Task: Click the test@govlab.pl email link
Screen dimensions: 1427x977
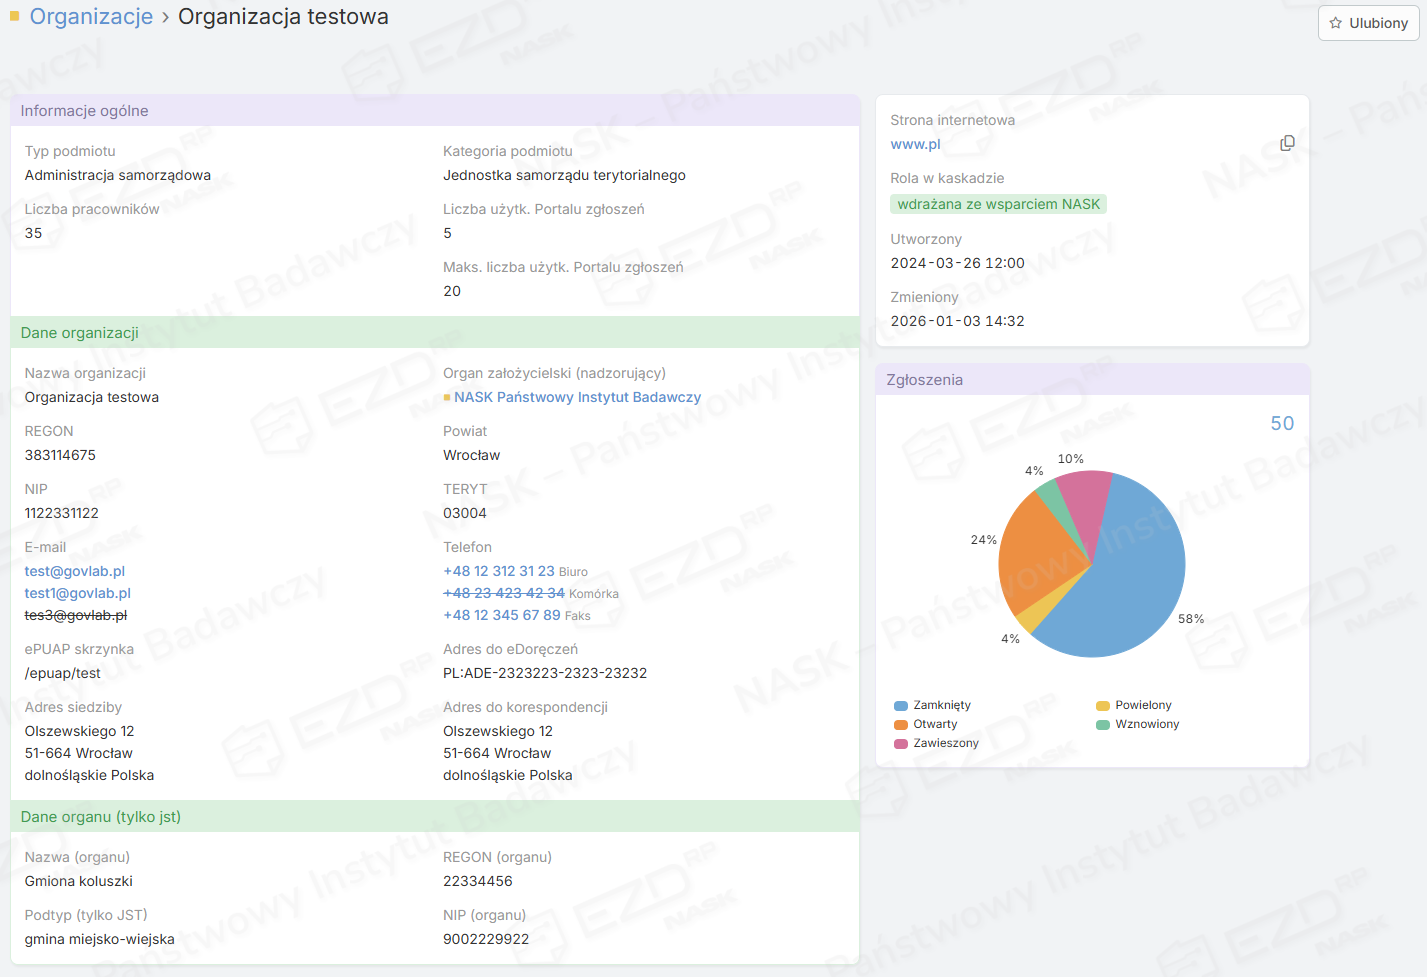Action: (75, 571)
